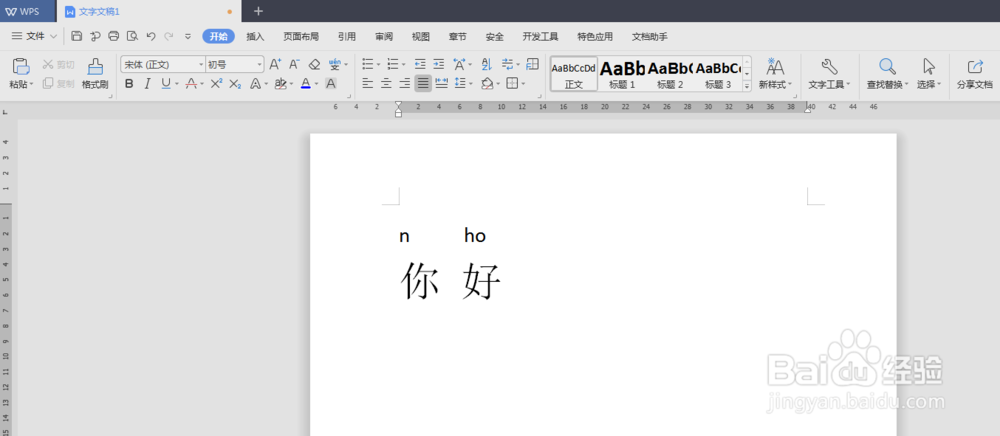Screen dimensions: 1000x436
Task: Click the paragraph shading paint bucket
Action: (x=487, y=83)
